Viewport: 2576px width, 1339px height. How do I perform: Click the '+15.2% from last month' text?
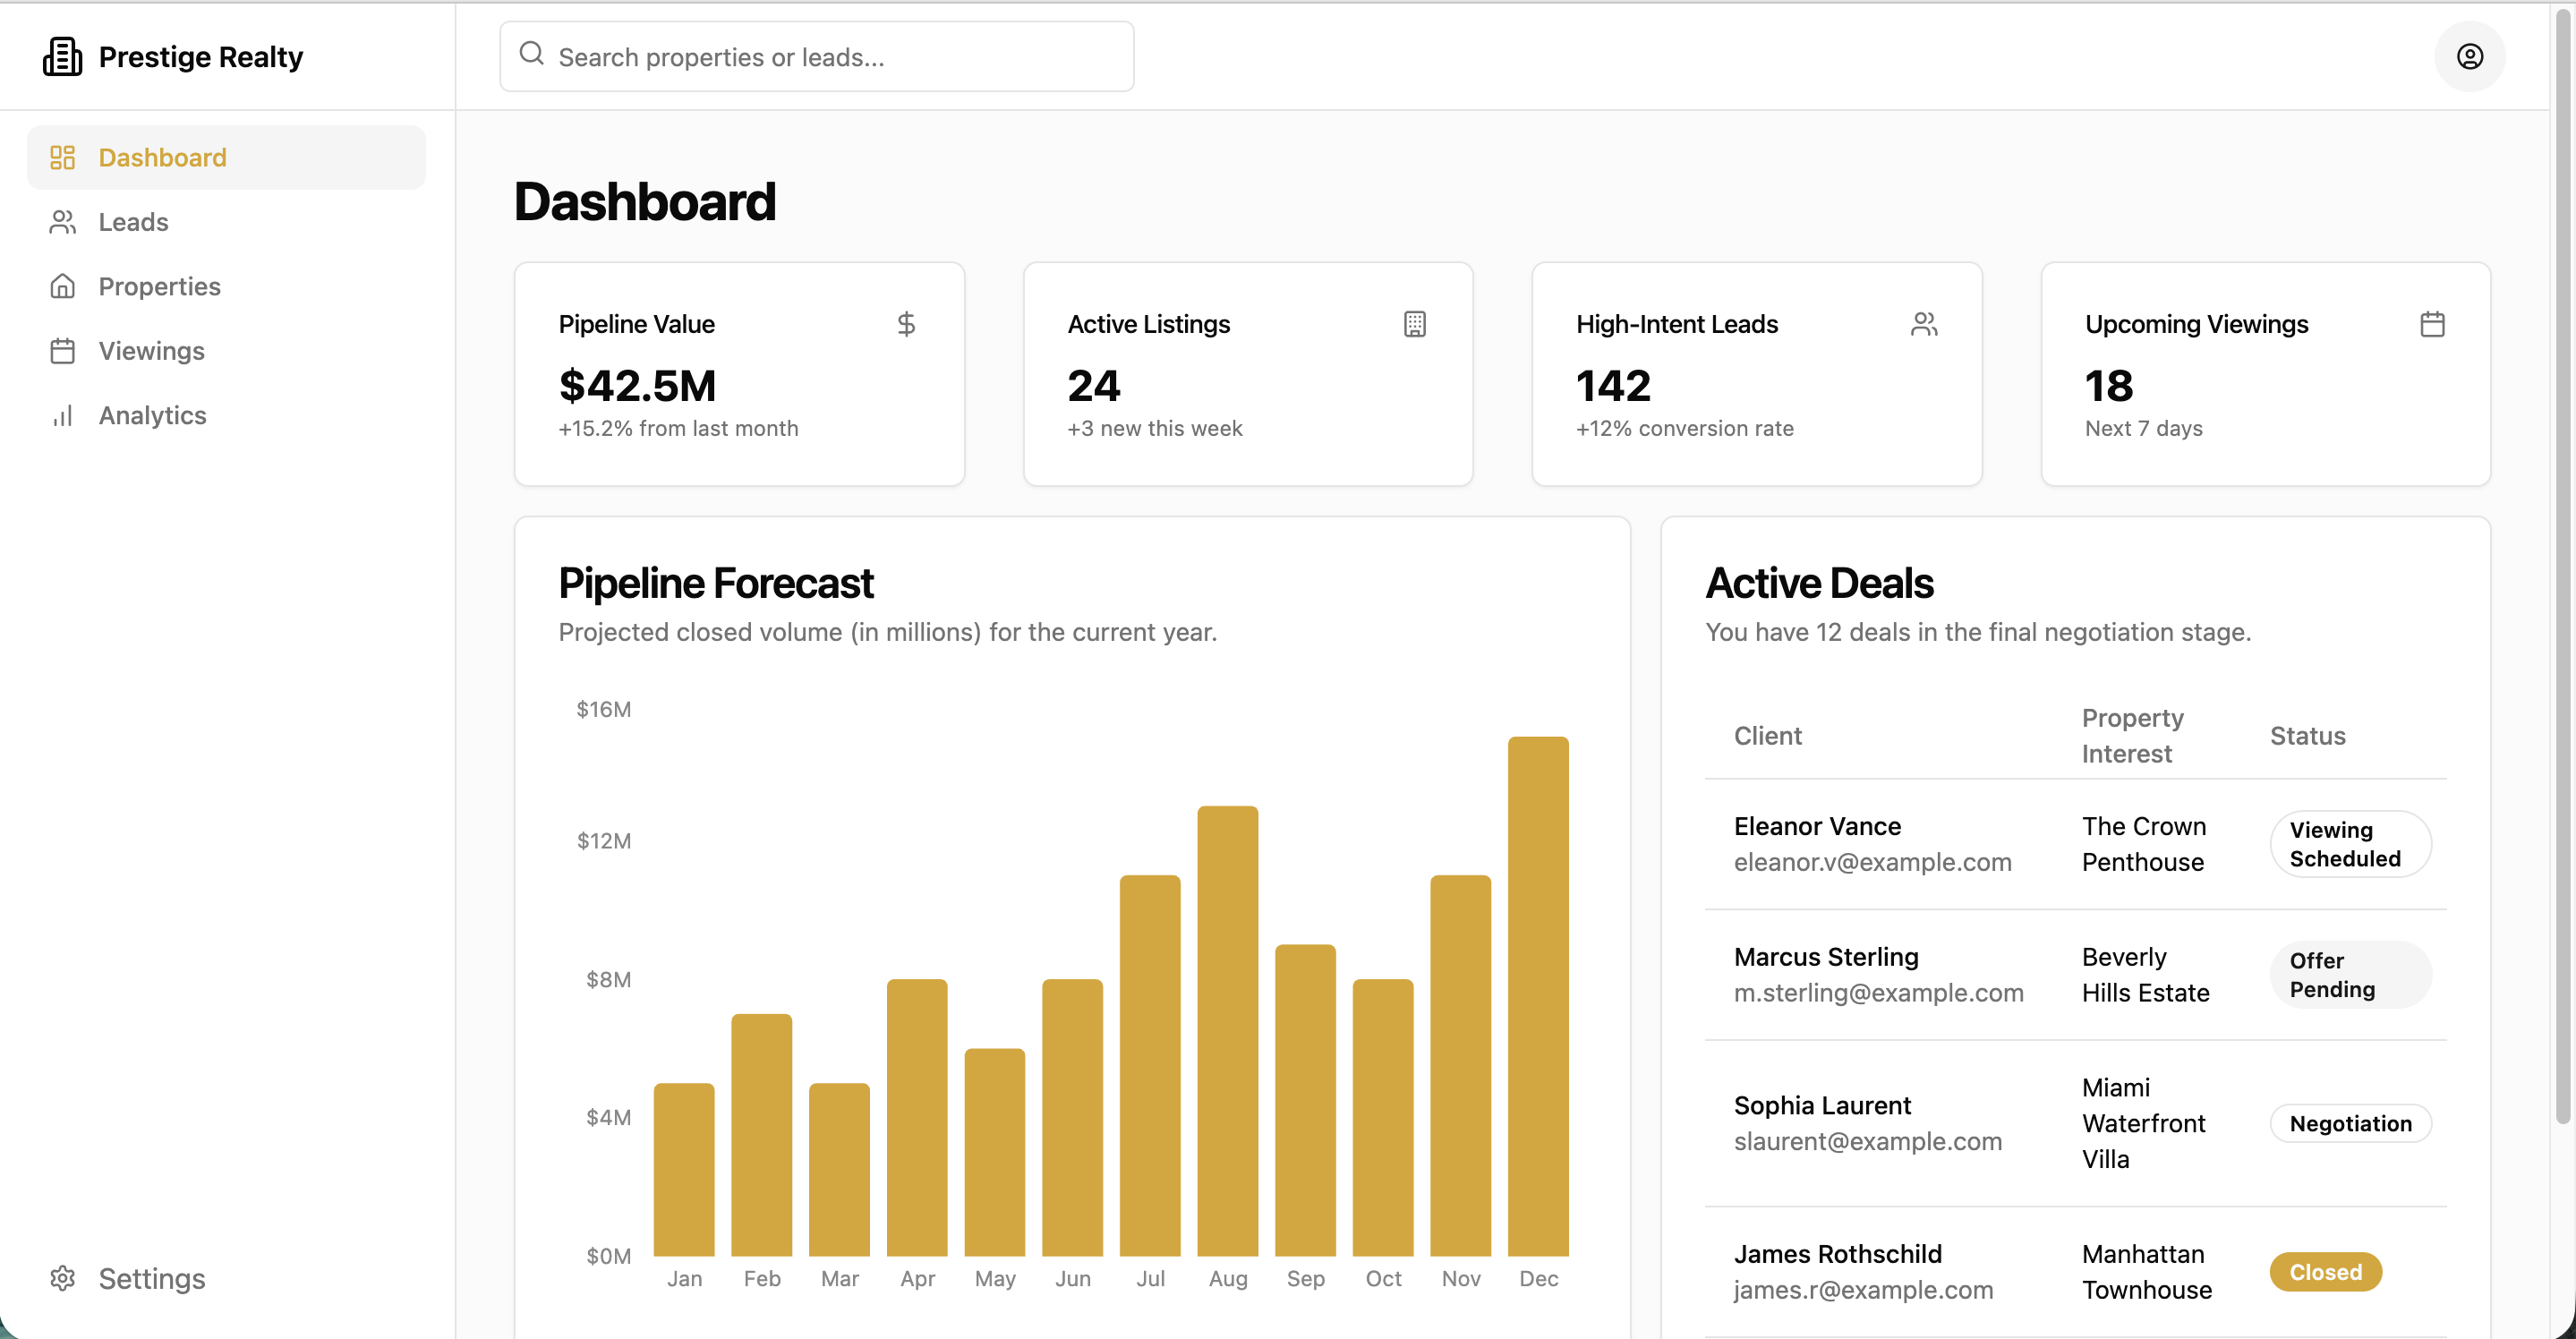click(678, 428)
